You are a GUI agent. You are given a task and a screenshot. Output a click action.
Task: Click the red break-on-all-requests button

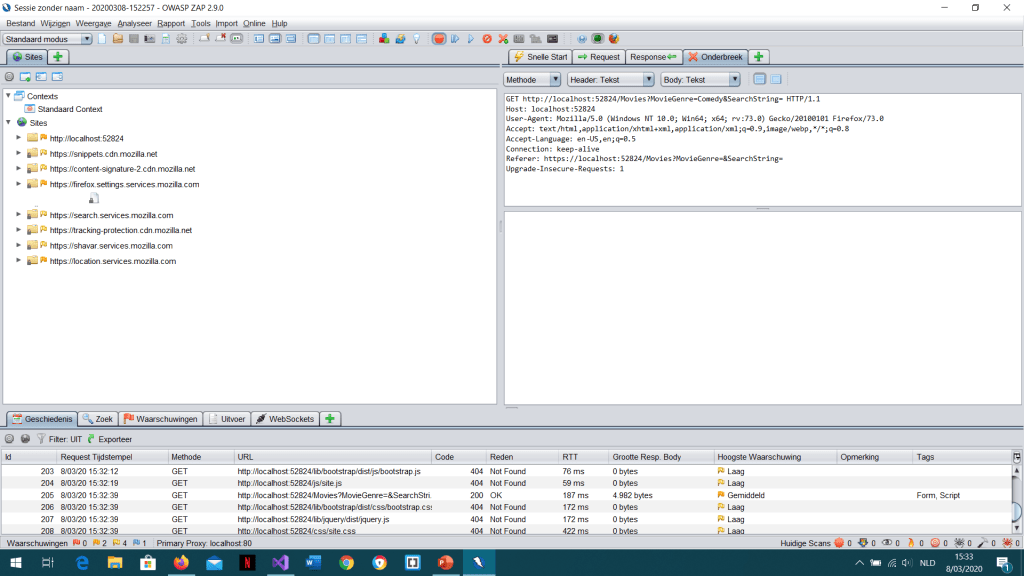439,39
